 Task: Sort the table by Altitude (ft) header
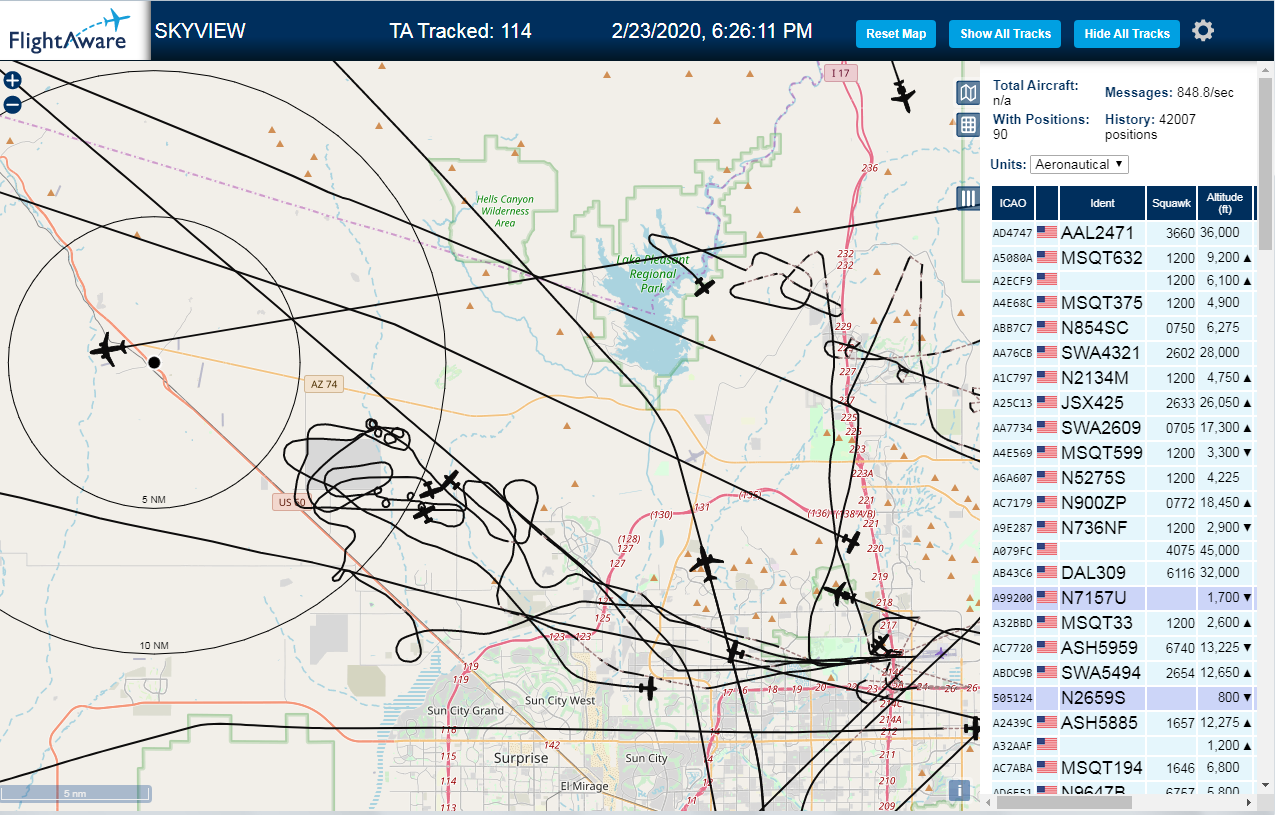click(1224, 203)
